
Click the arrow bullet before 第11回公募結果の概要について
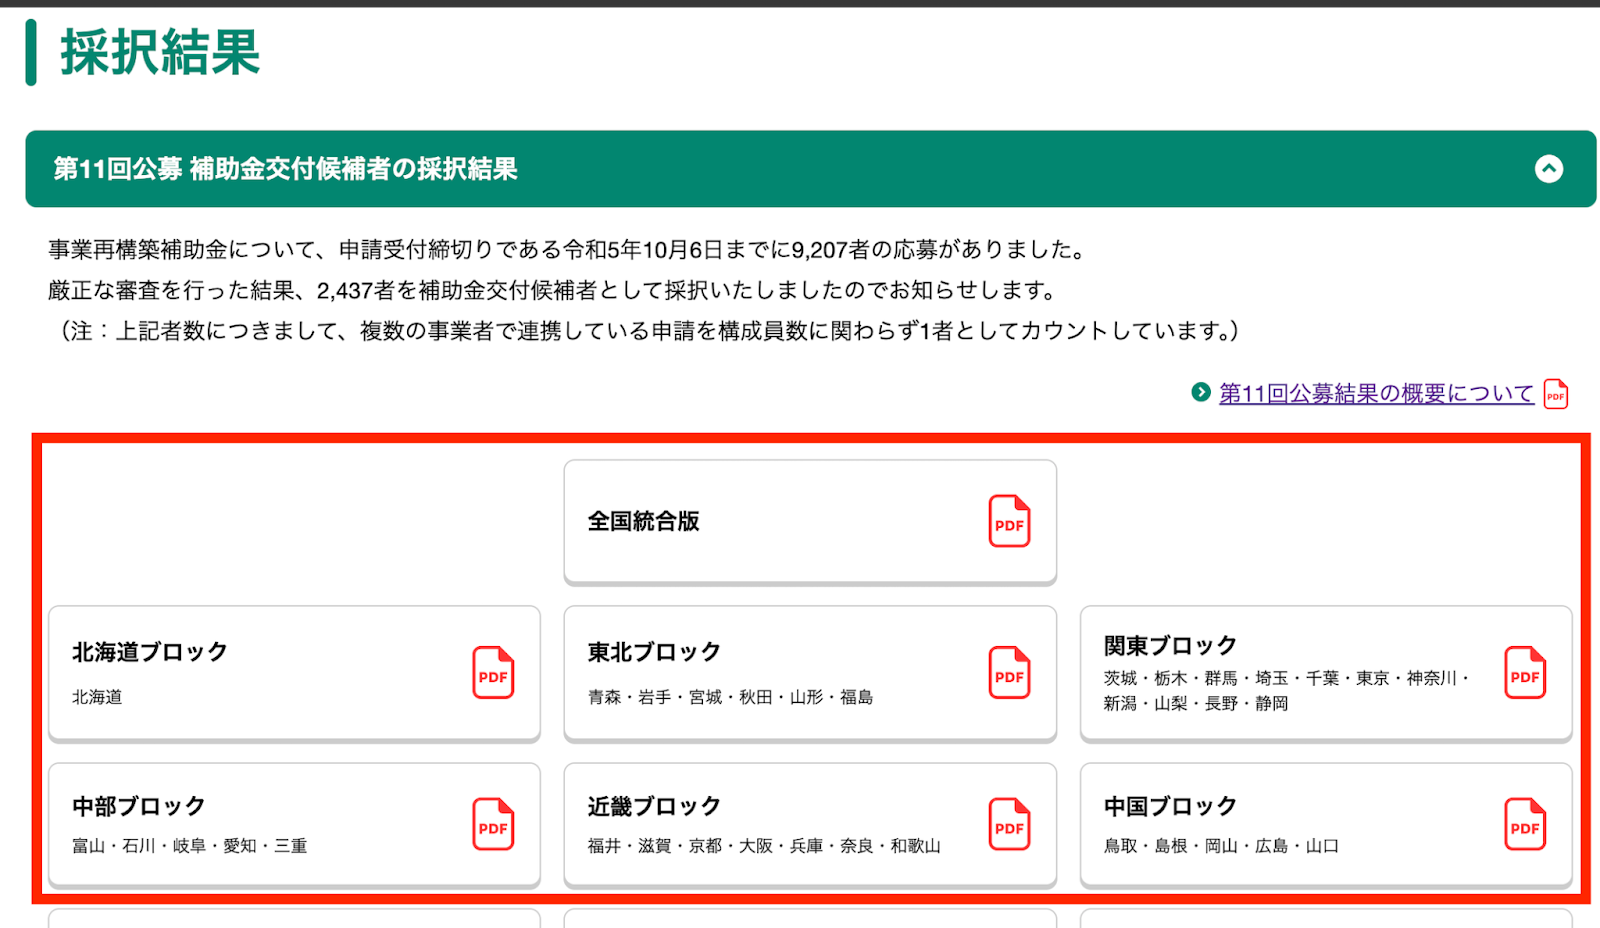click(1201, 392)
